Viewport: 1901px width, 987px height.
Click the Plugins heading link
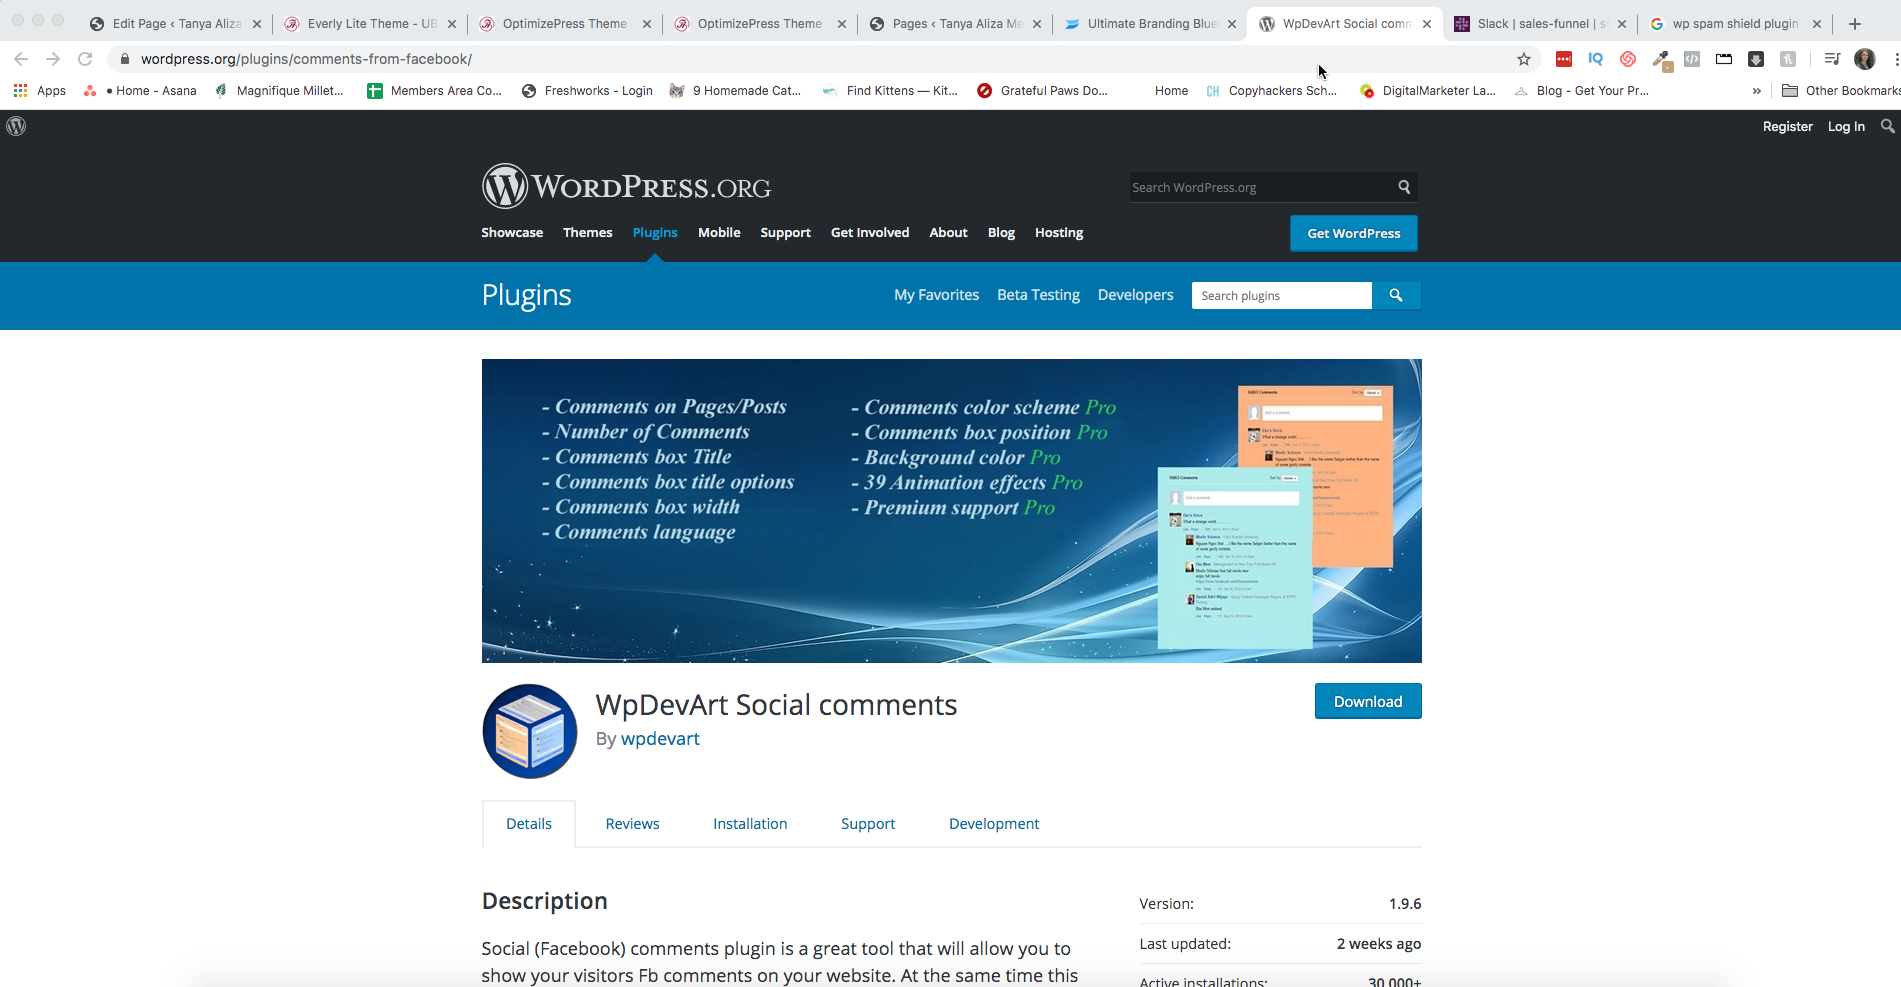point(527,295)
